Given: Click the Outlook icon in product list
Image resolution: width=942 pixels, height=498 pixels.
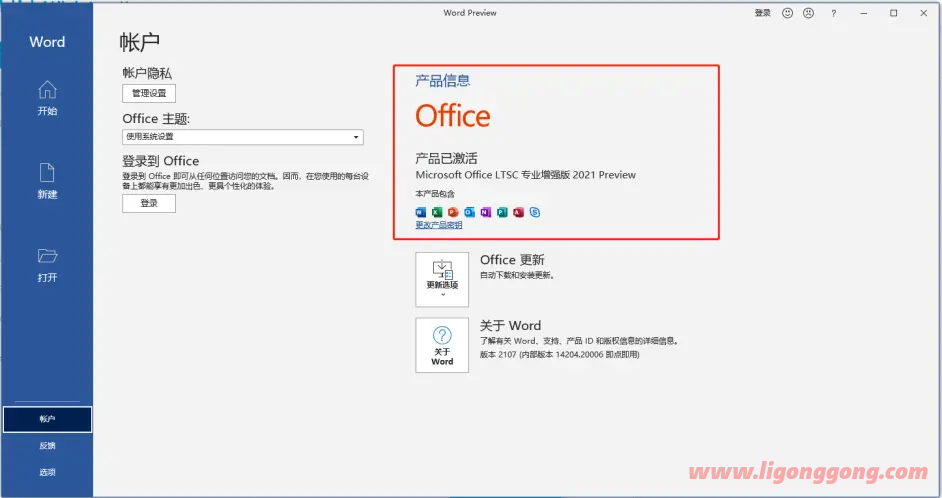Looking at the screenshot, I should (x=469, y=212).
